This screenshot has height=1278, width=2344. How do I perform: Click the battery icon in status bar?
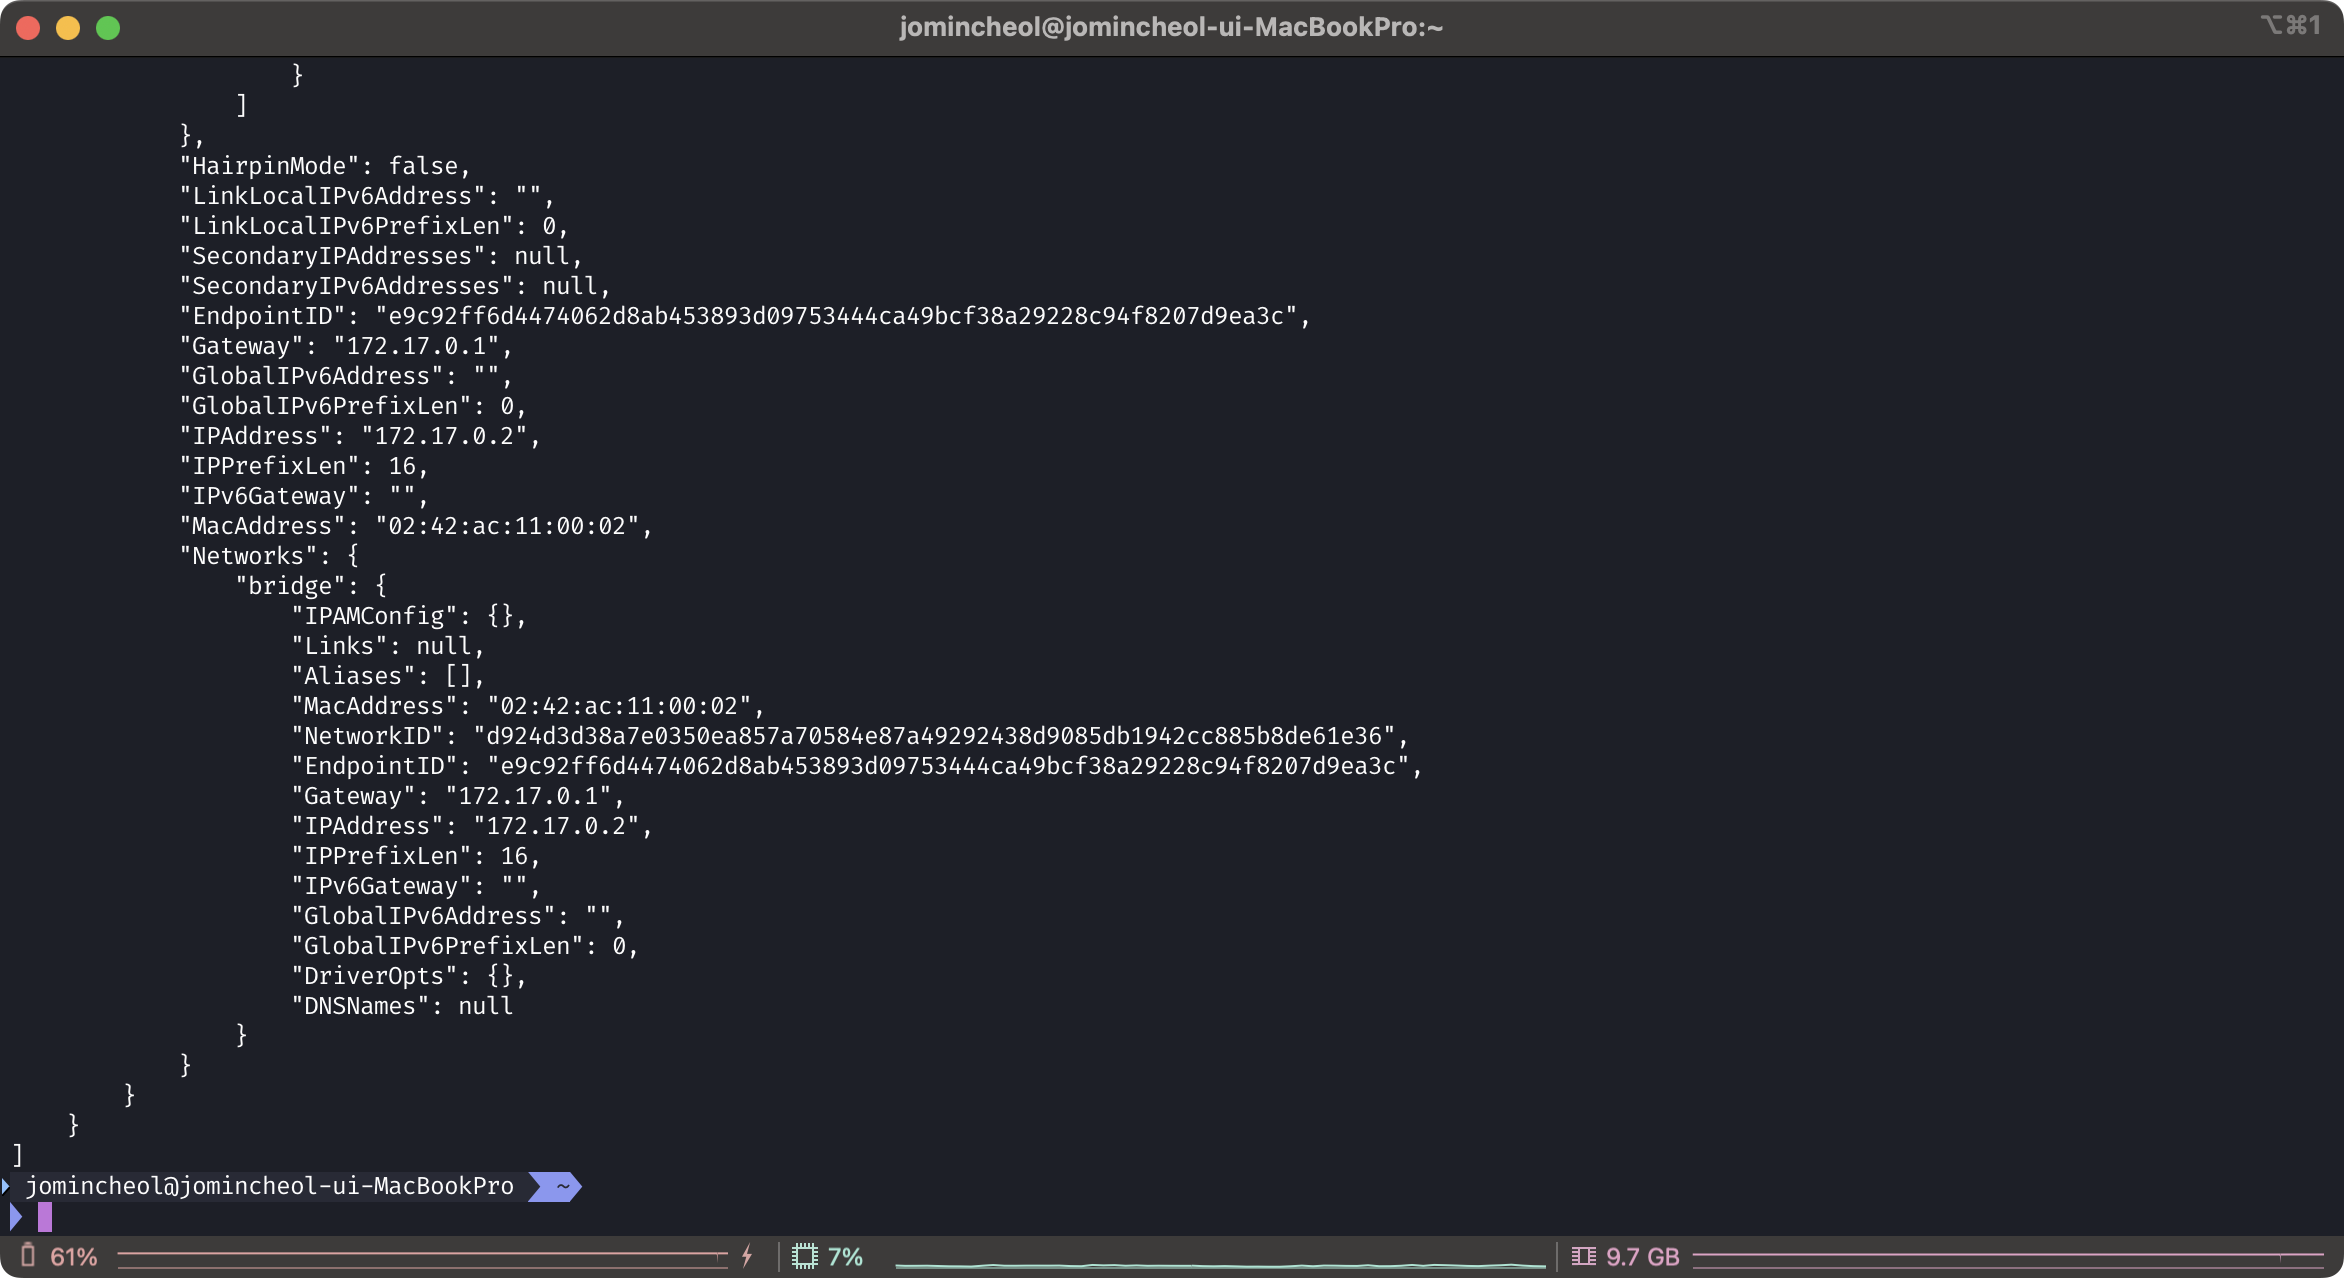click(x=28, y=1256)
